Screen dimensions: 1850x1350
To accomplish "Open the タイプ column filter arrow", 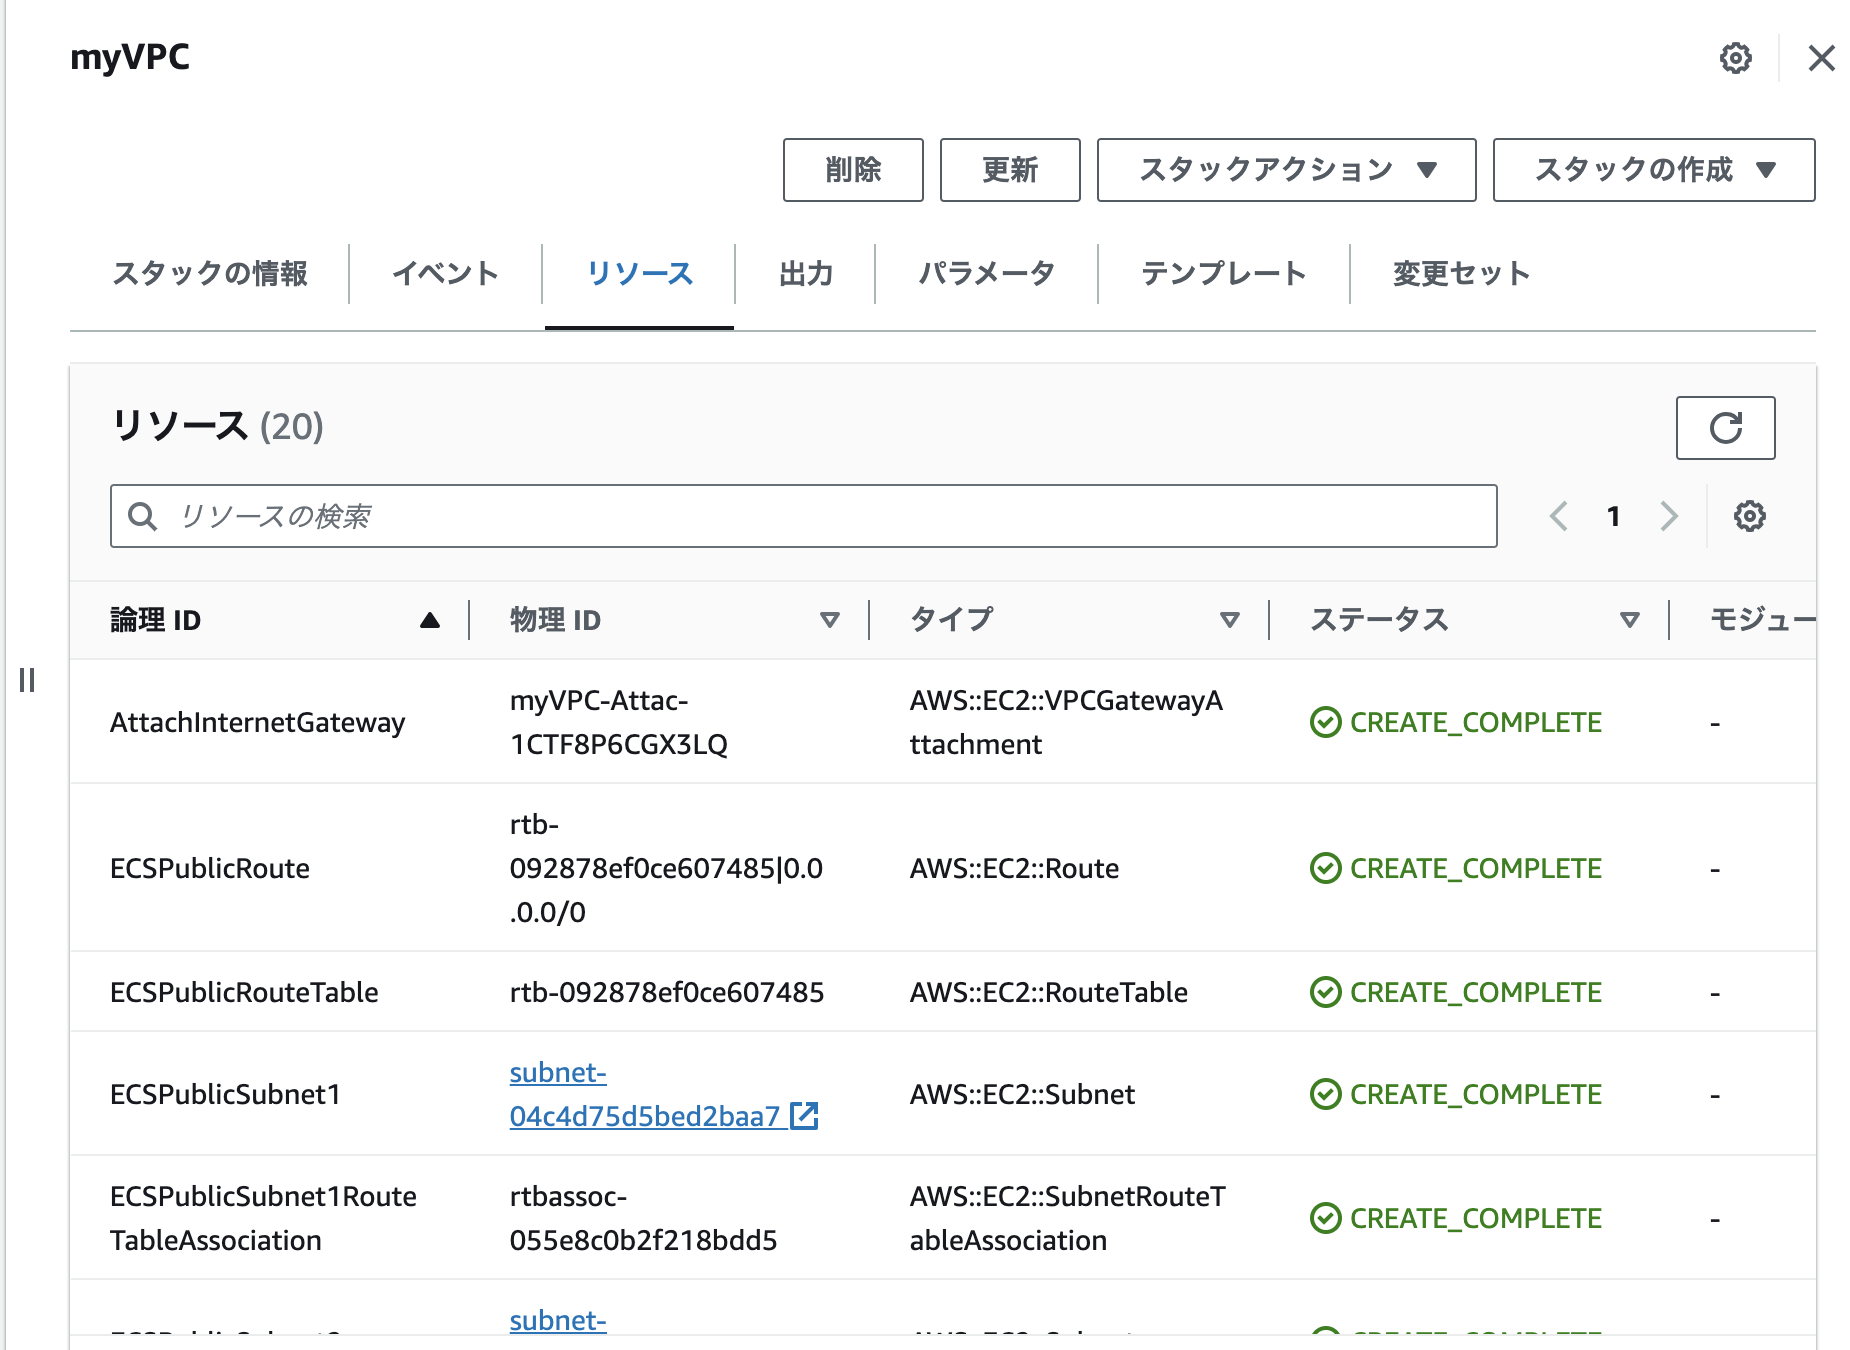I will (1230, 620).
